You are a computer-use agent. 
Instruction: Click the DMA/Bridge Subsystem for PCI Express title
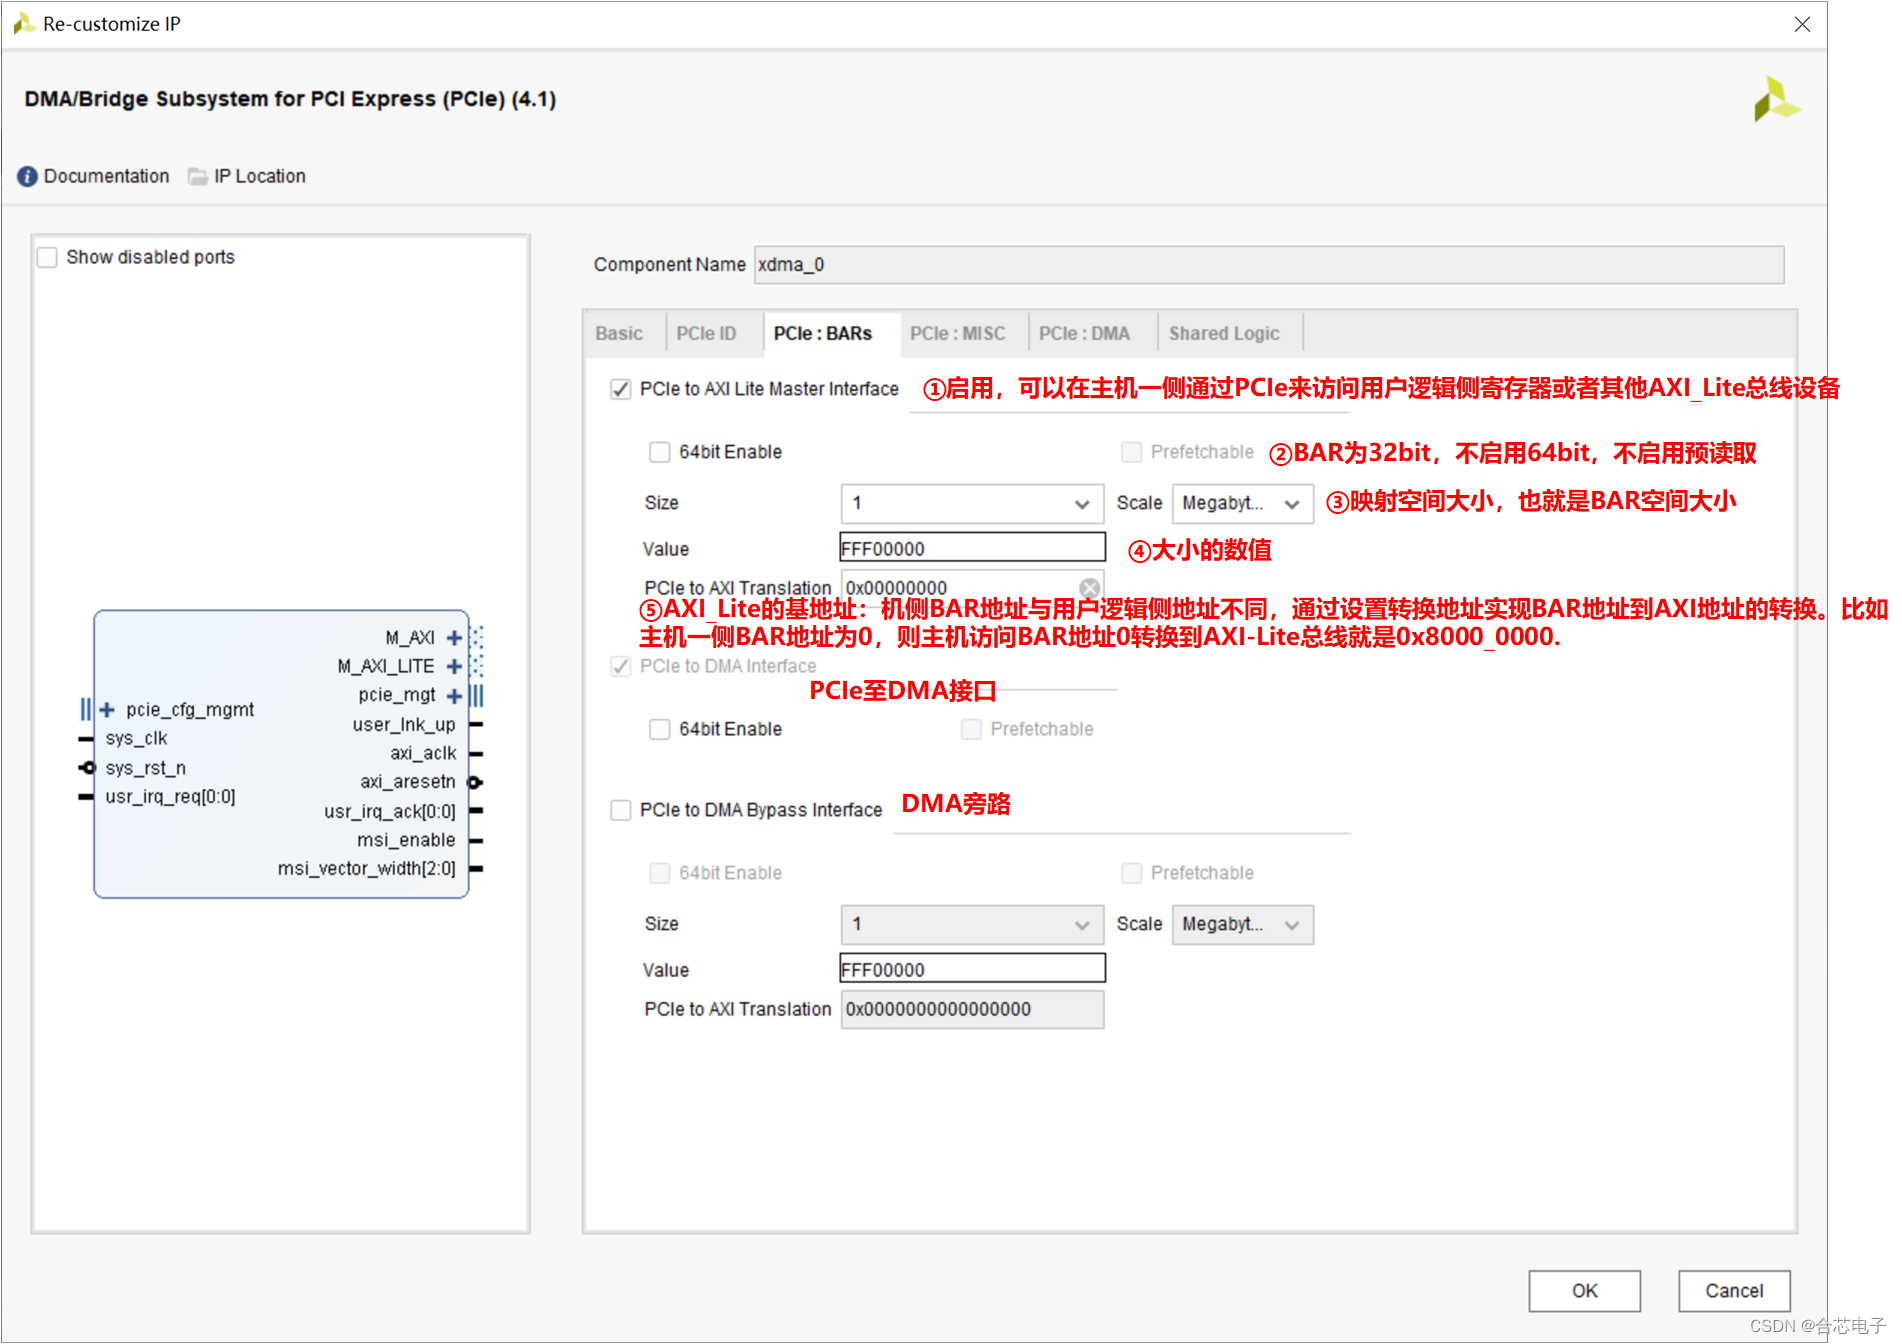click(x=290, y=99)
